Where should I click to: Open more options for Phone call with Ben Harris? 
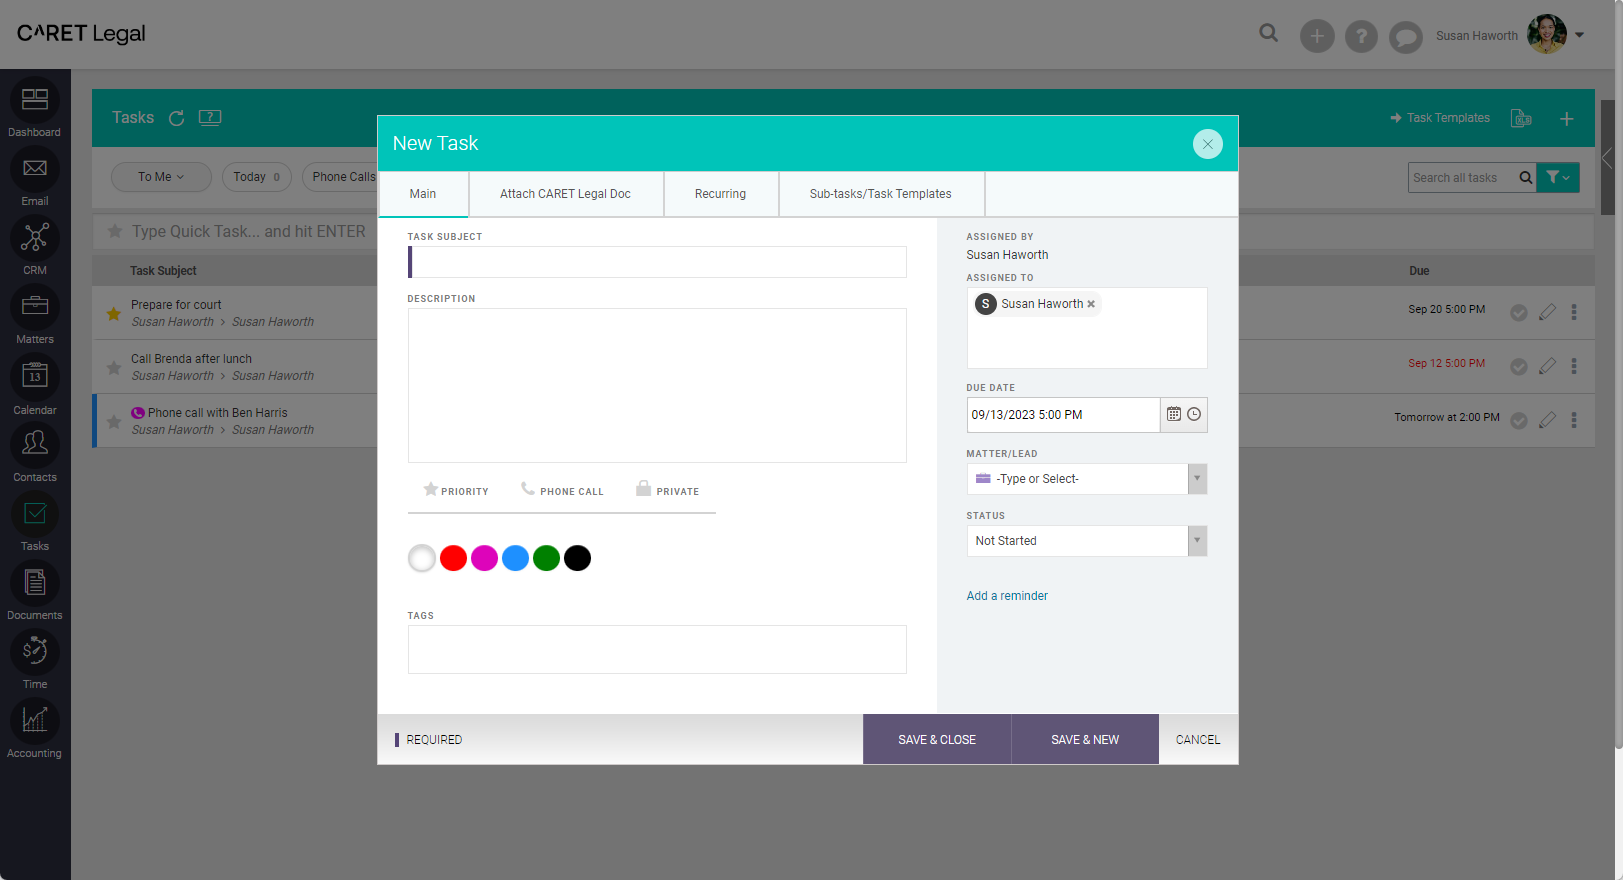click(x=1574, y=420)
